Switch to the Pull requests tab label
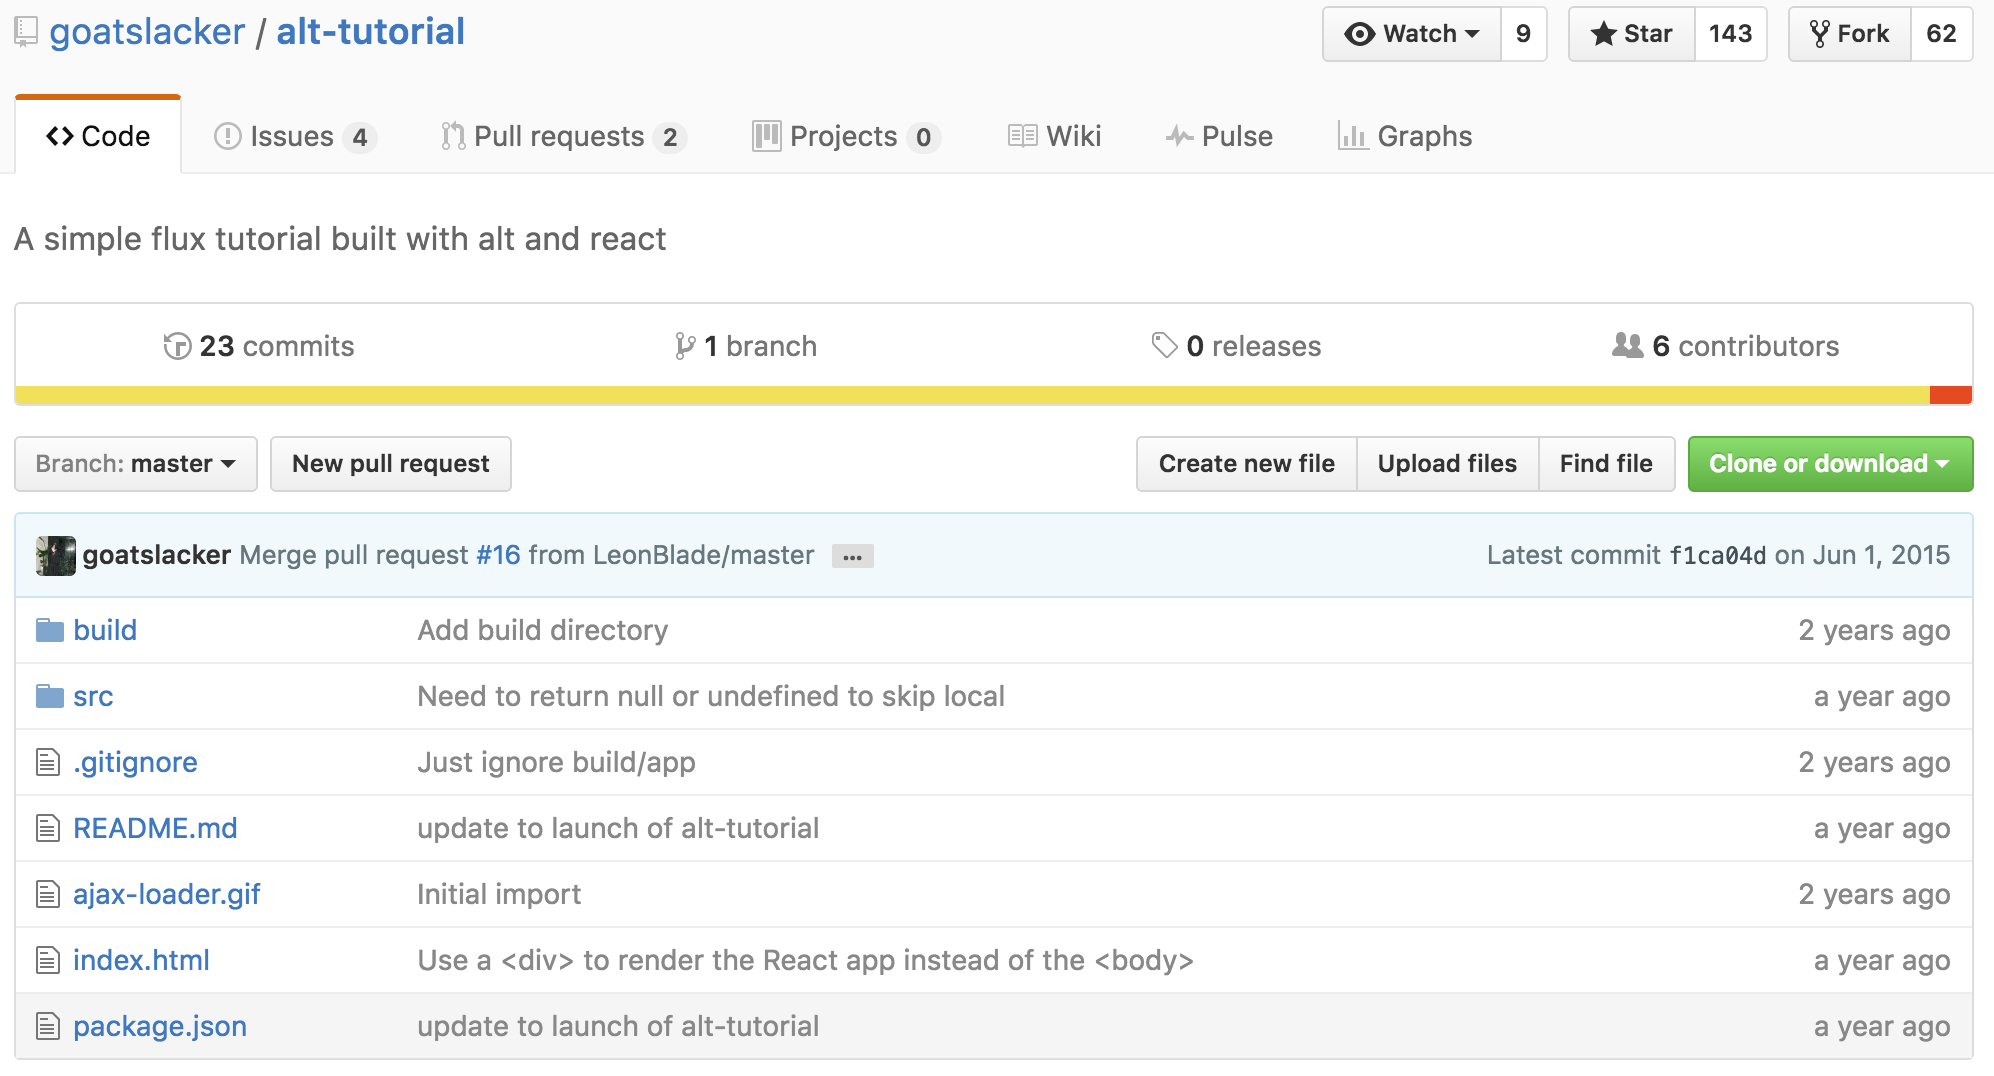Image resolution: width=1994 pixels, height=1076 pixels. click(x=559, y=136)
